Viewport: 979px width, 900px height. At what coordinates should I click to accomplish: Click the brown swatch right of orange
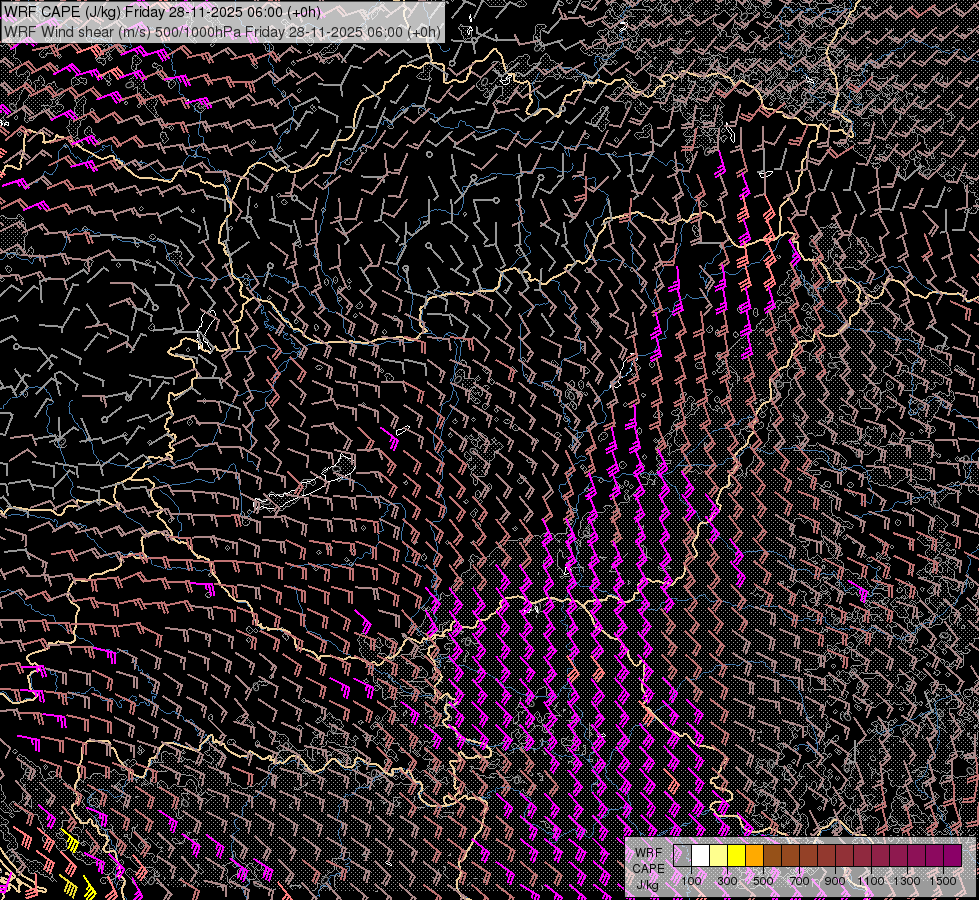772,856
